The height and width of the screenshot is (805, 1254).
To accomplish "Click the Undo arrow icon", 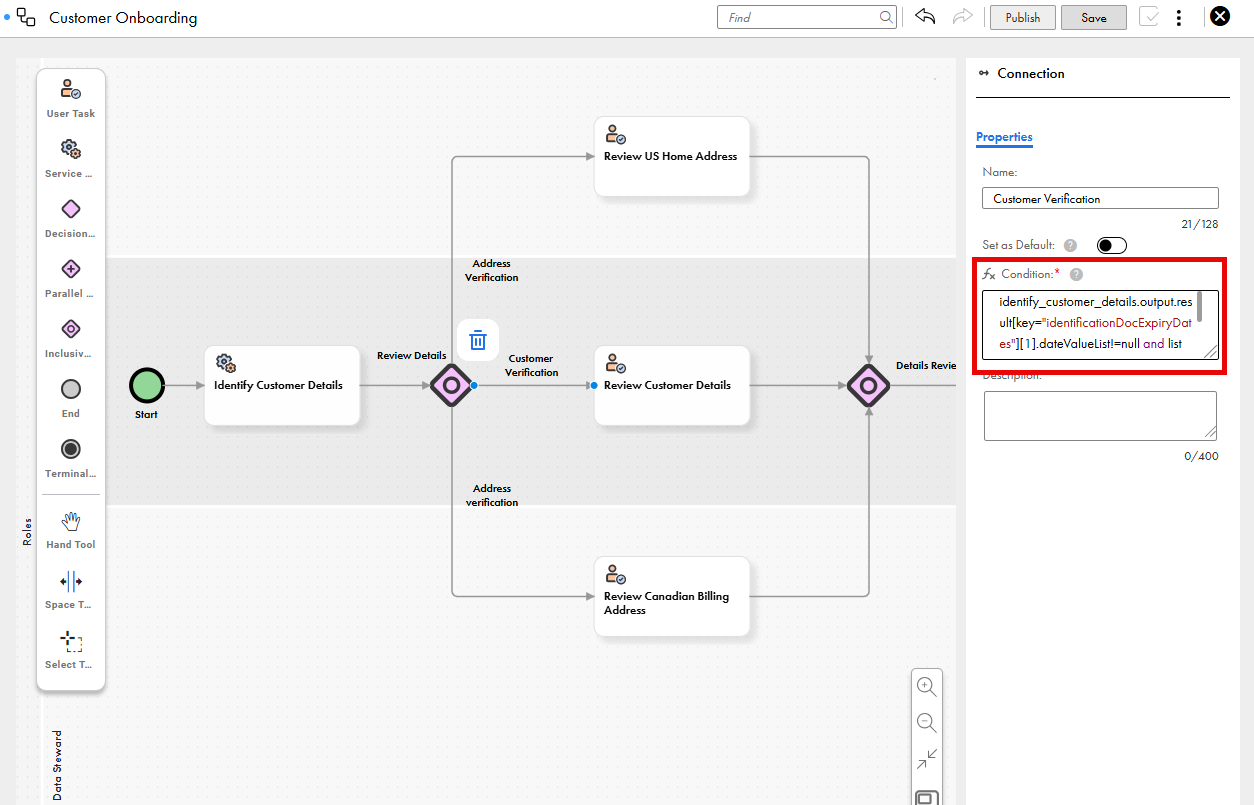I will pyautogui.click(x=925, y=17).
